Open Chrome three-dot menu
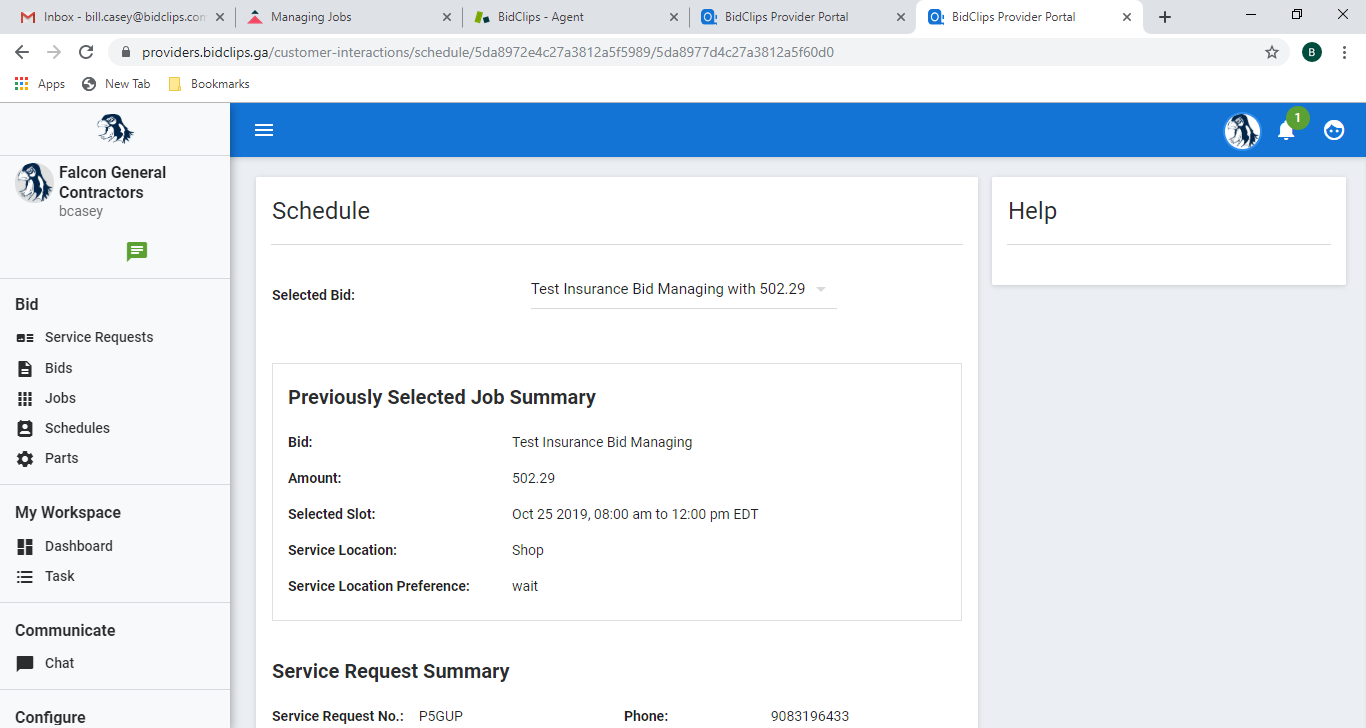The width and height of the screenshot is (1366, 728). (1344, 52)
